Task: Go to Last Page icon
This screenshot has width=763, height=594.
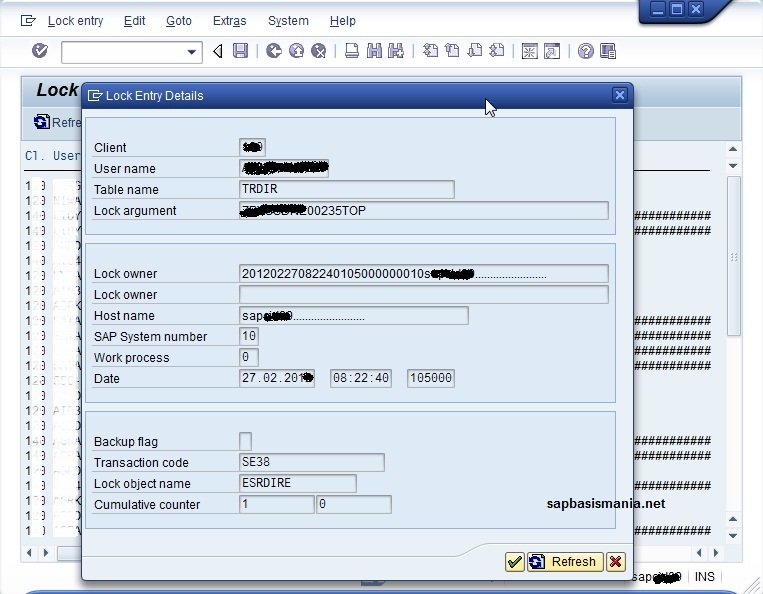Action: [x=497, y=51]
